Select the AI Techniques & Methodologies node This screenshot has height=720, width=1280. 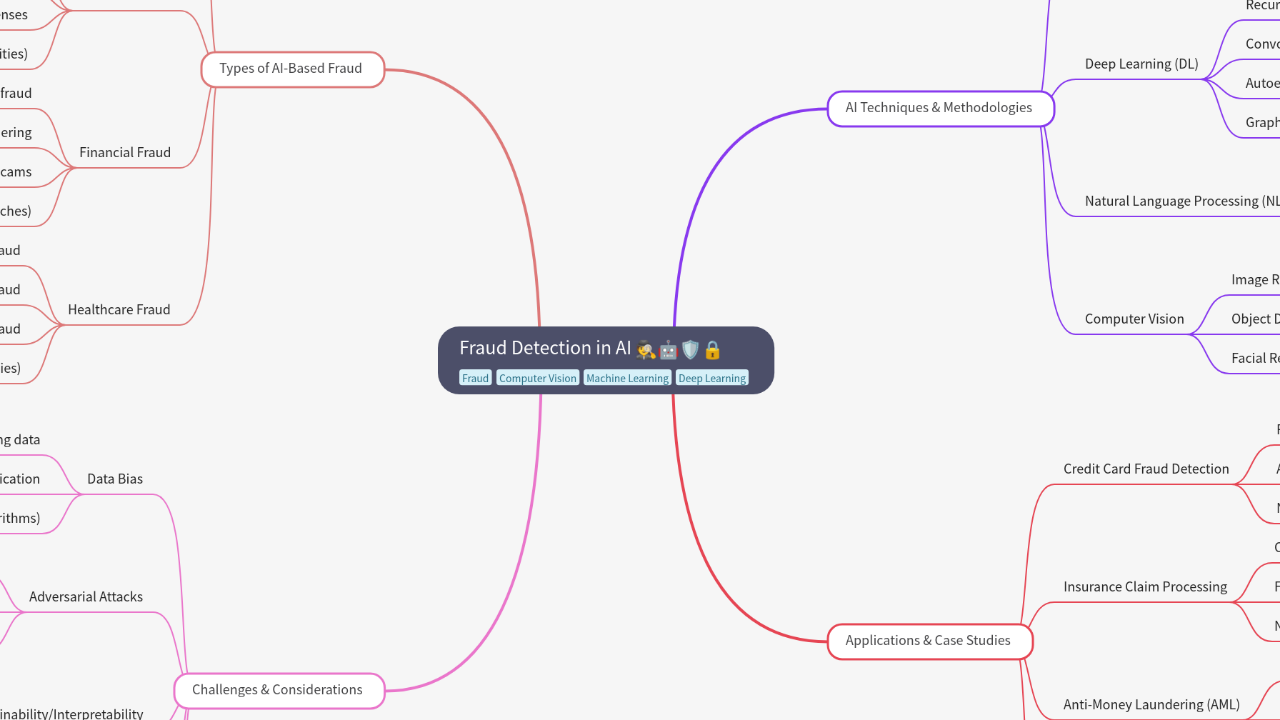point(940,108)
